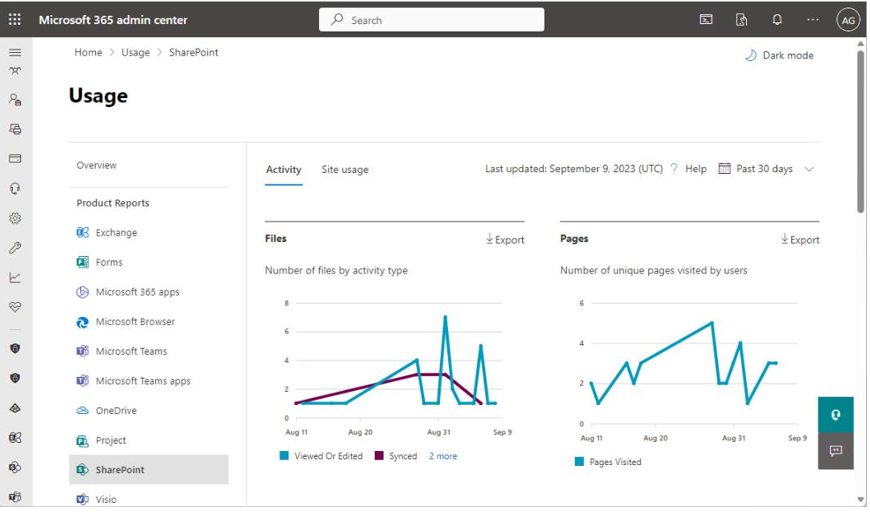870x512 pixels.
Task: Click the Project report icon
Action: pyautogui.click(x=83, y=440)
